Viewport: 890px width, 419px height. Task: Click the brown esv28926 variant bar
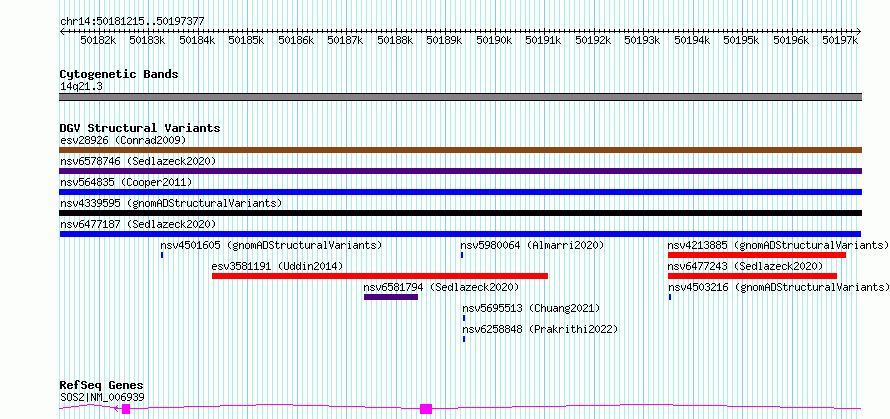tap(460, 150)
